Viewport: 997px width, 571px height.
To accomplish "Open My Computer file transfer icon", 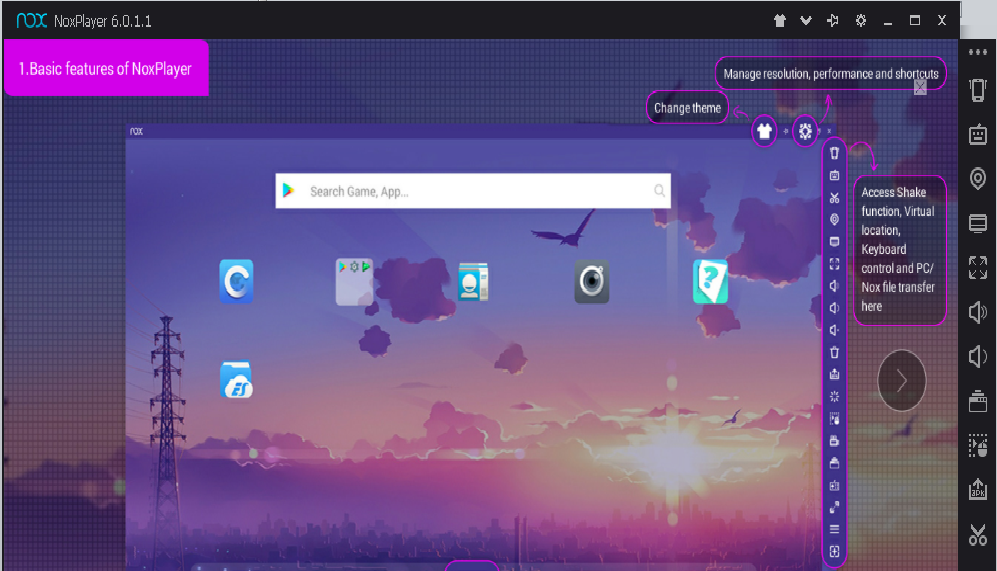I will point(978,223).
